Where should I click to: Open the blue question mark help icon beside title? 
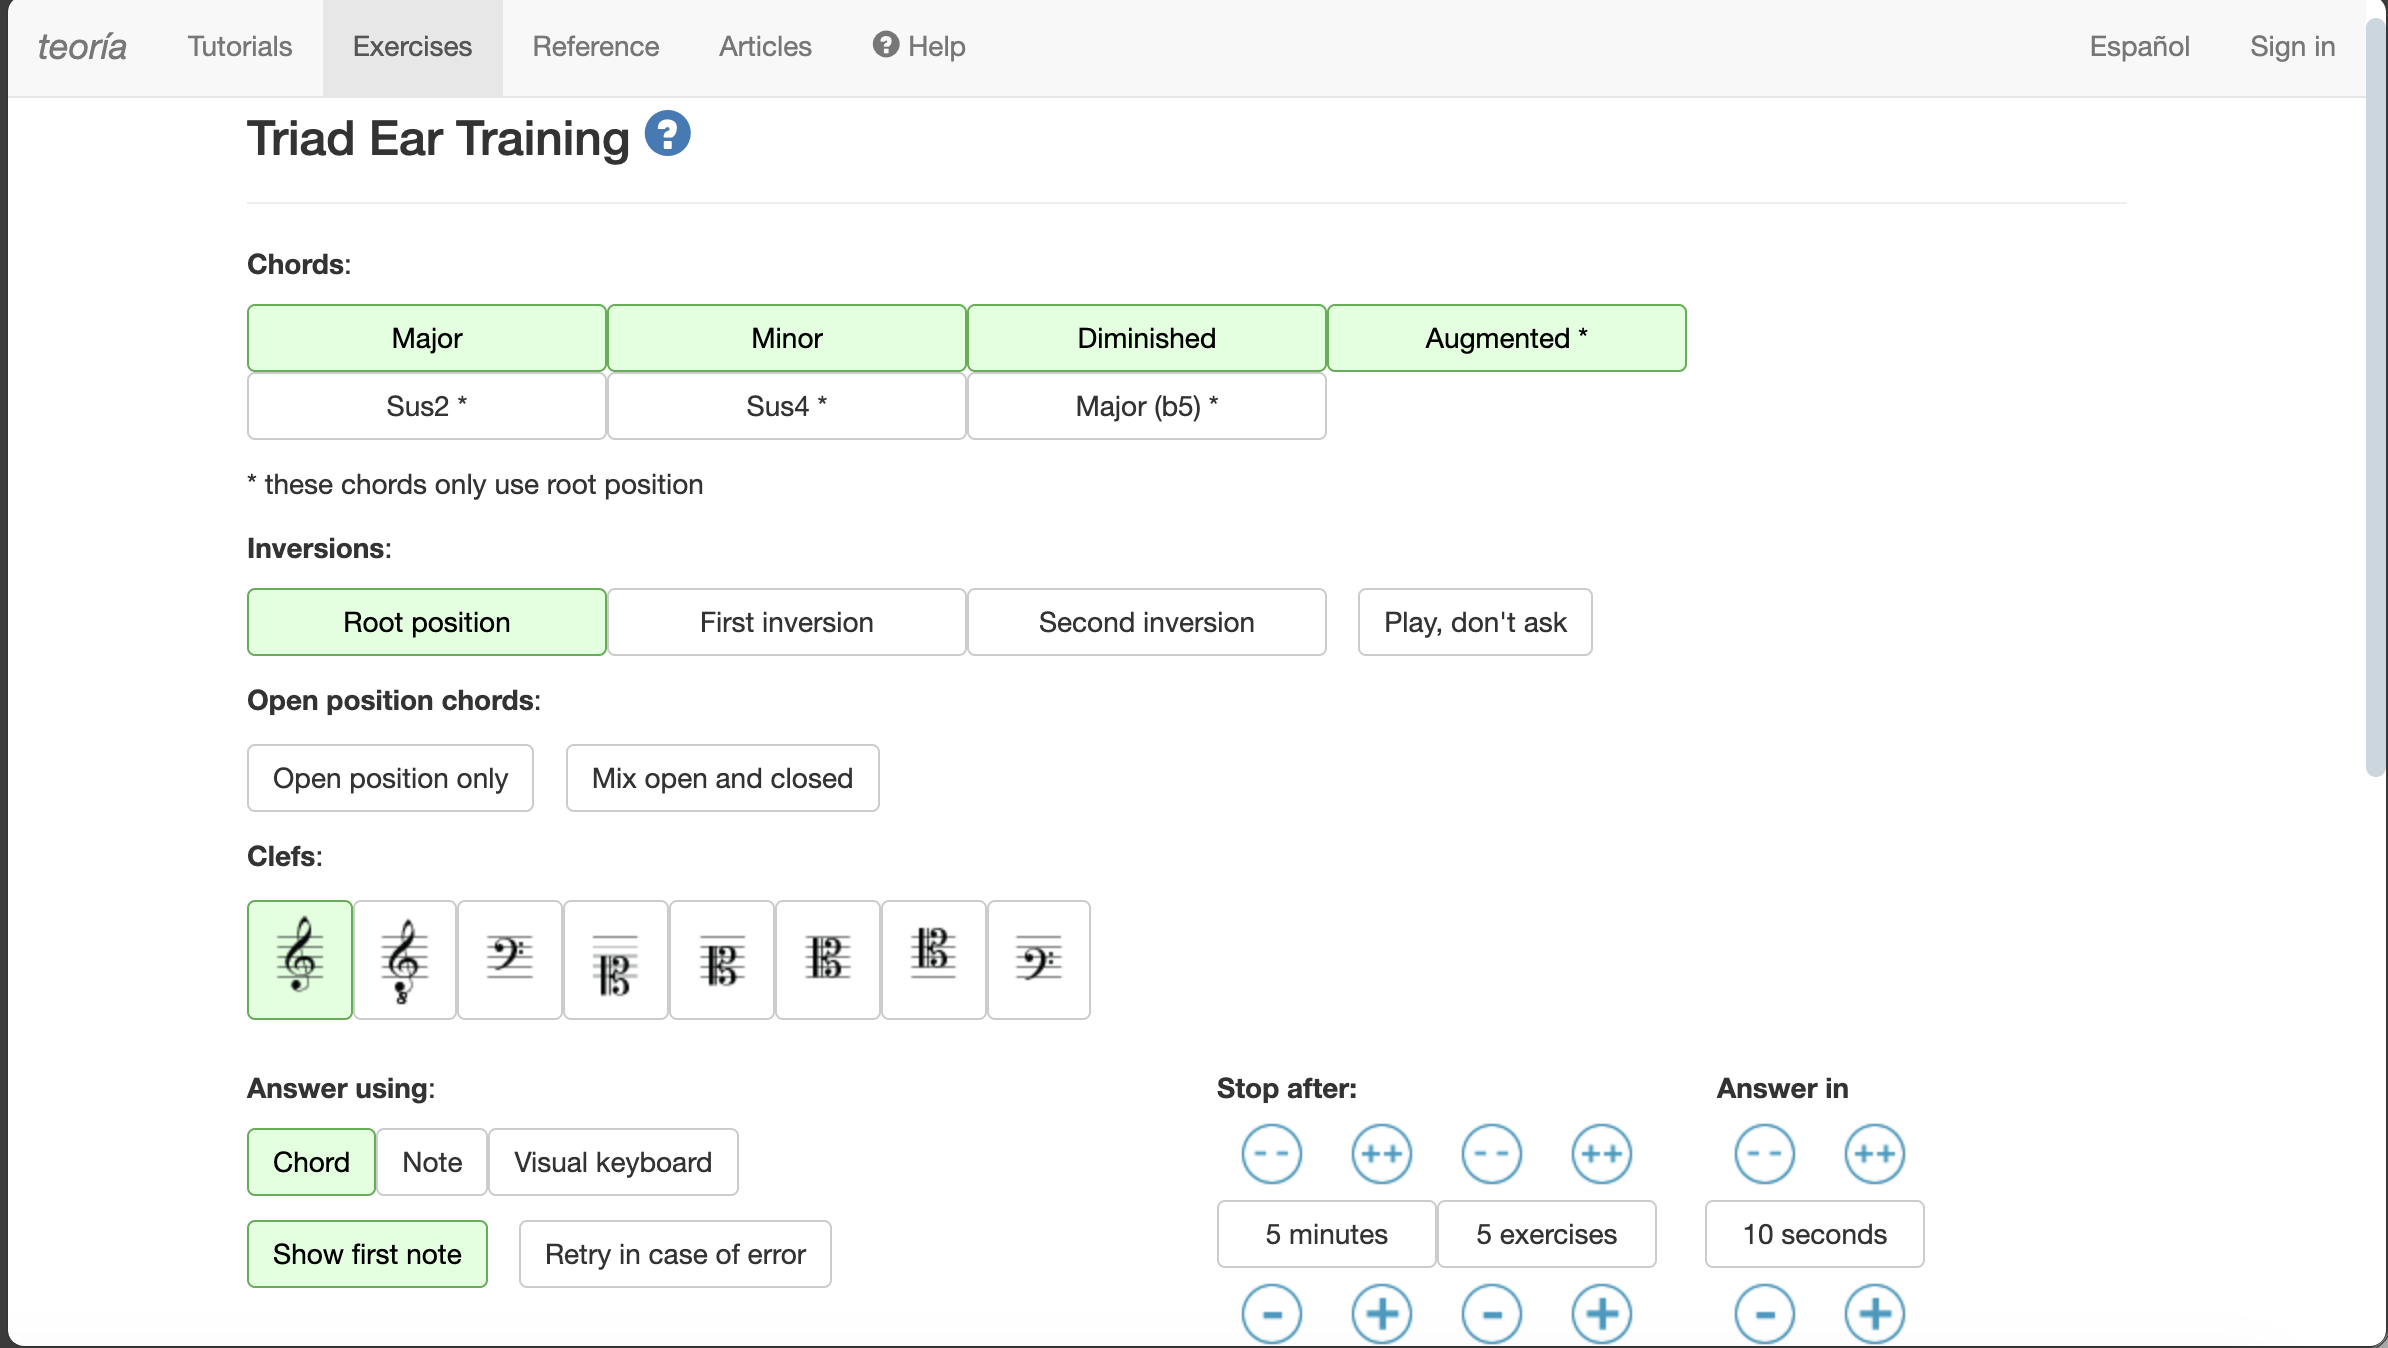[x=667, y=134]
